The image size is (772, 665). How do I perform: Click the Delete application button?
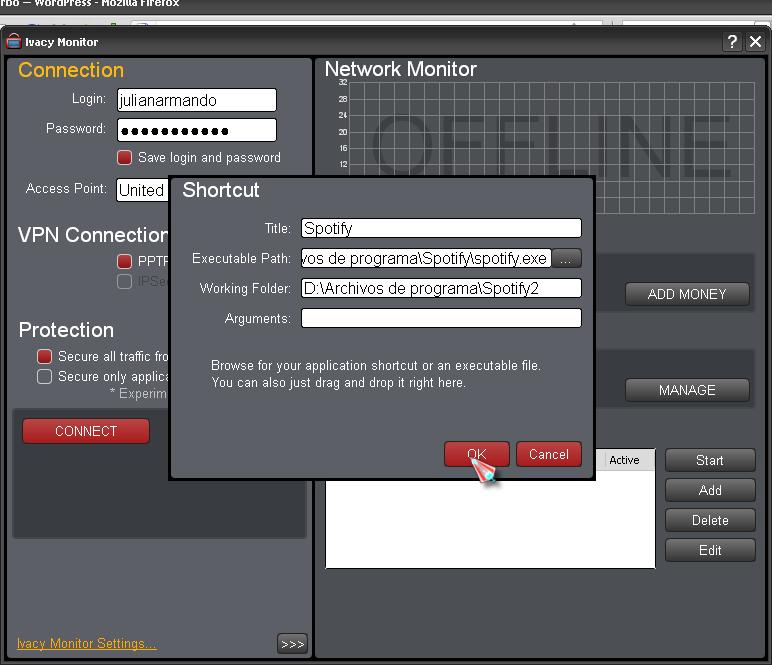710,520
